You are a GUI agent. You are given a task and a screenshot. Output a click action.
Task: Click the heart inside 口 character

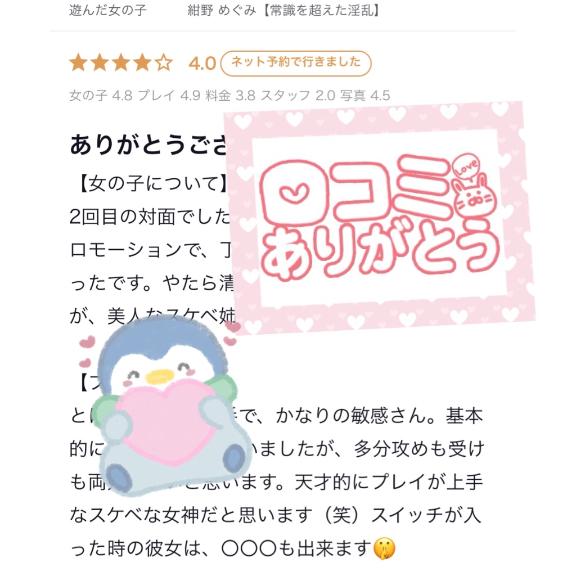point(295,192)
